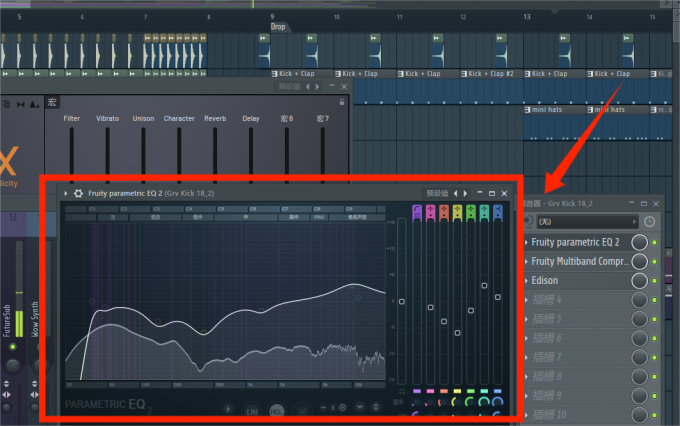Expand the empty 插槽 5 slot arrow
680x426 pixels.
(x=526, y=319)
